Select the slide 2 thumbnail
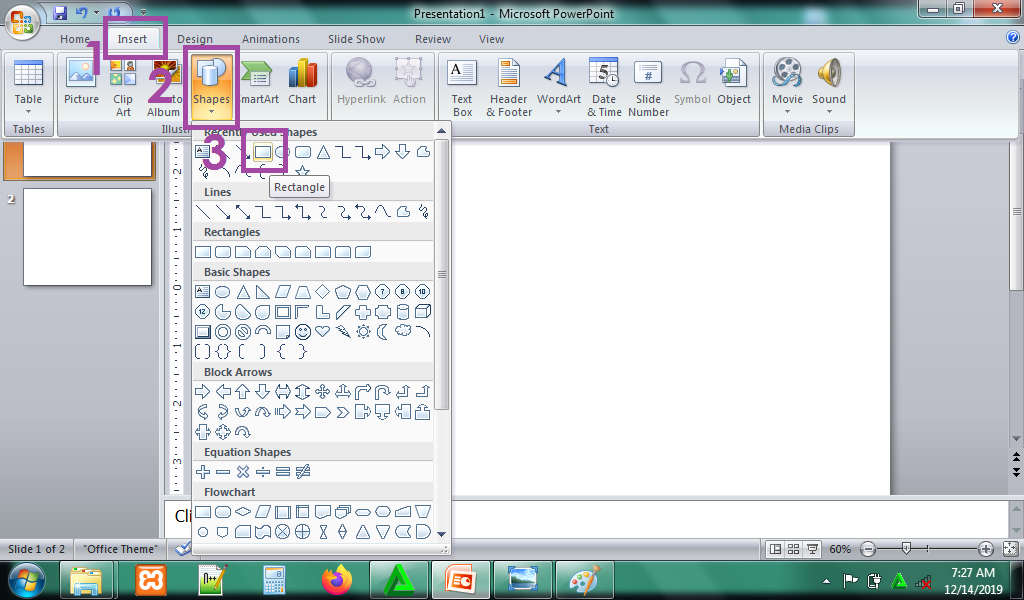Image resolution: width=1024 pixels, height=600 pixels. pyautogui.click(x=87, y=222)
